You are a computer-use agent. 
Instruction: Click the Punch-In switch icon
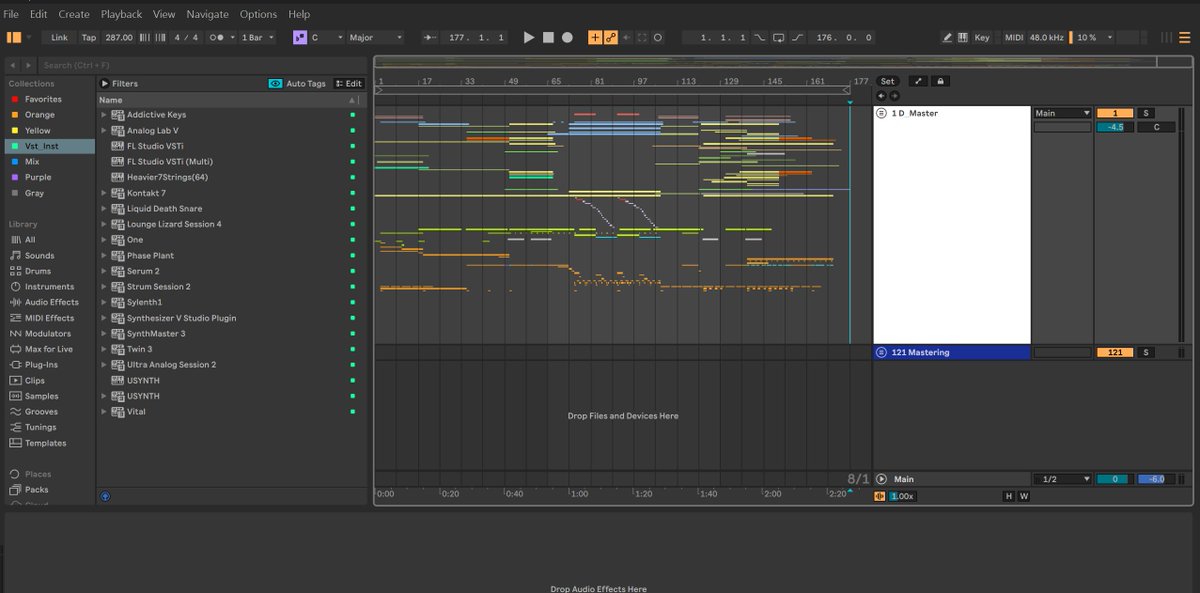pyautogui.click(x=760, y=37)
